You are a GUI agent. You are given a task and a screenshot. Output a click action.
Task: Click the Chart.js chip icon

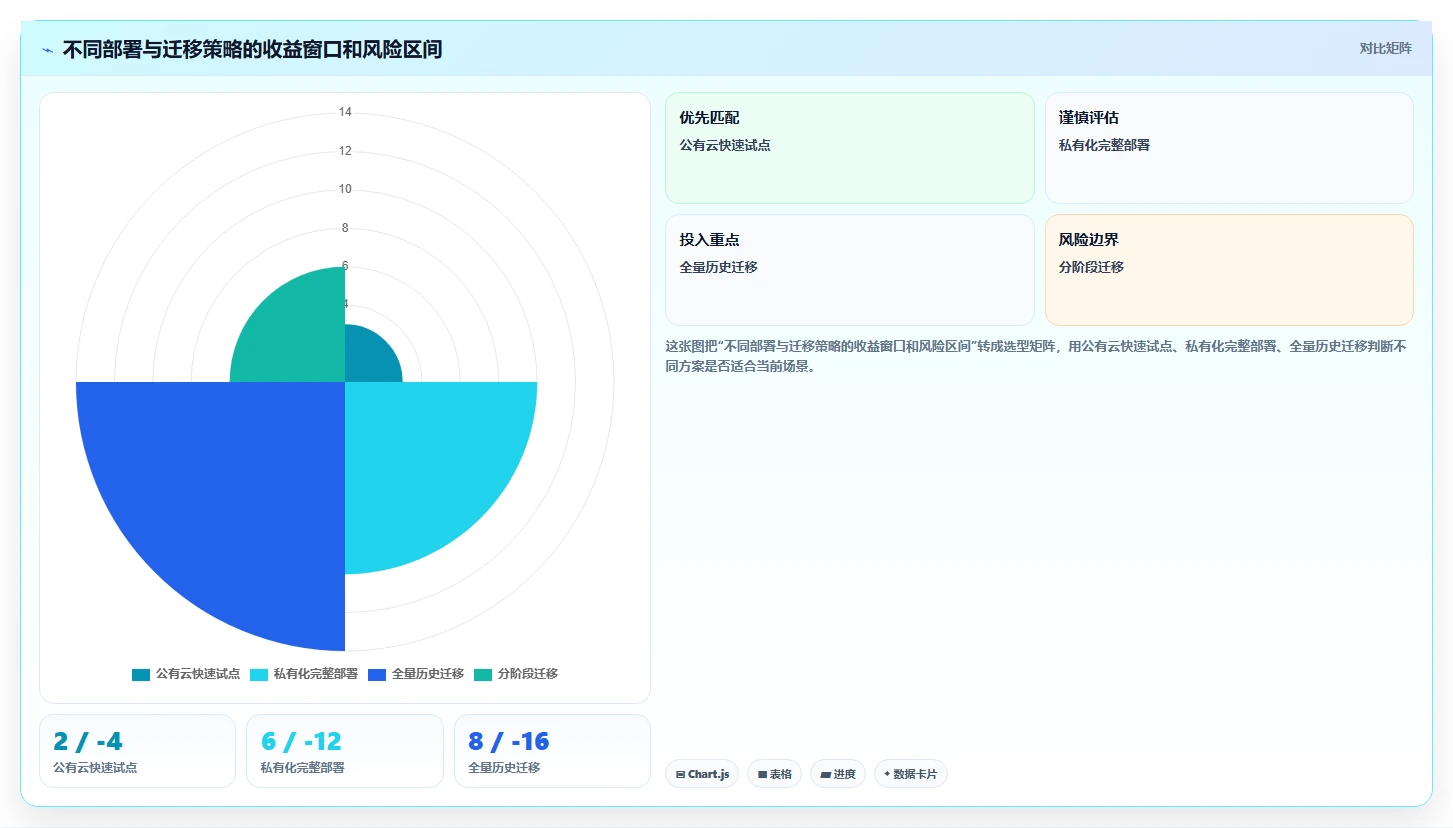point(681,774)
